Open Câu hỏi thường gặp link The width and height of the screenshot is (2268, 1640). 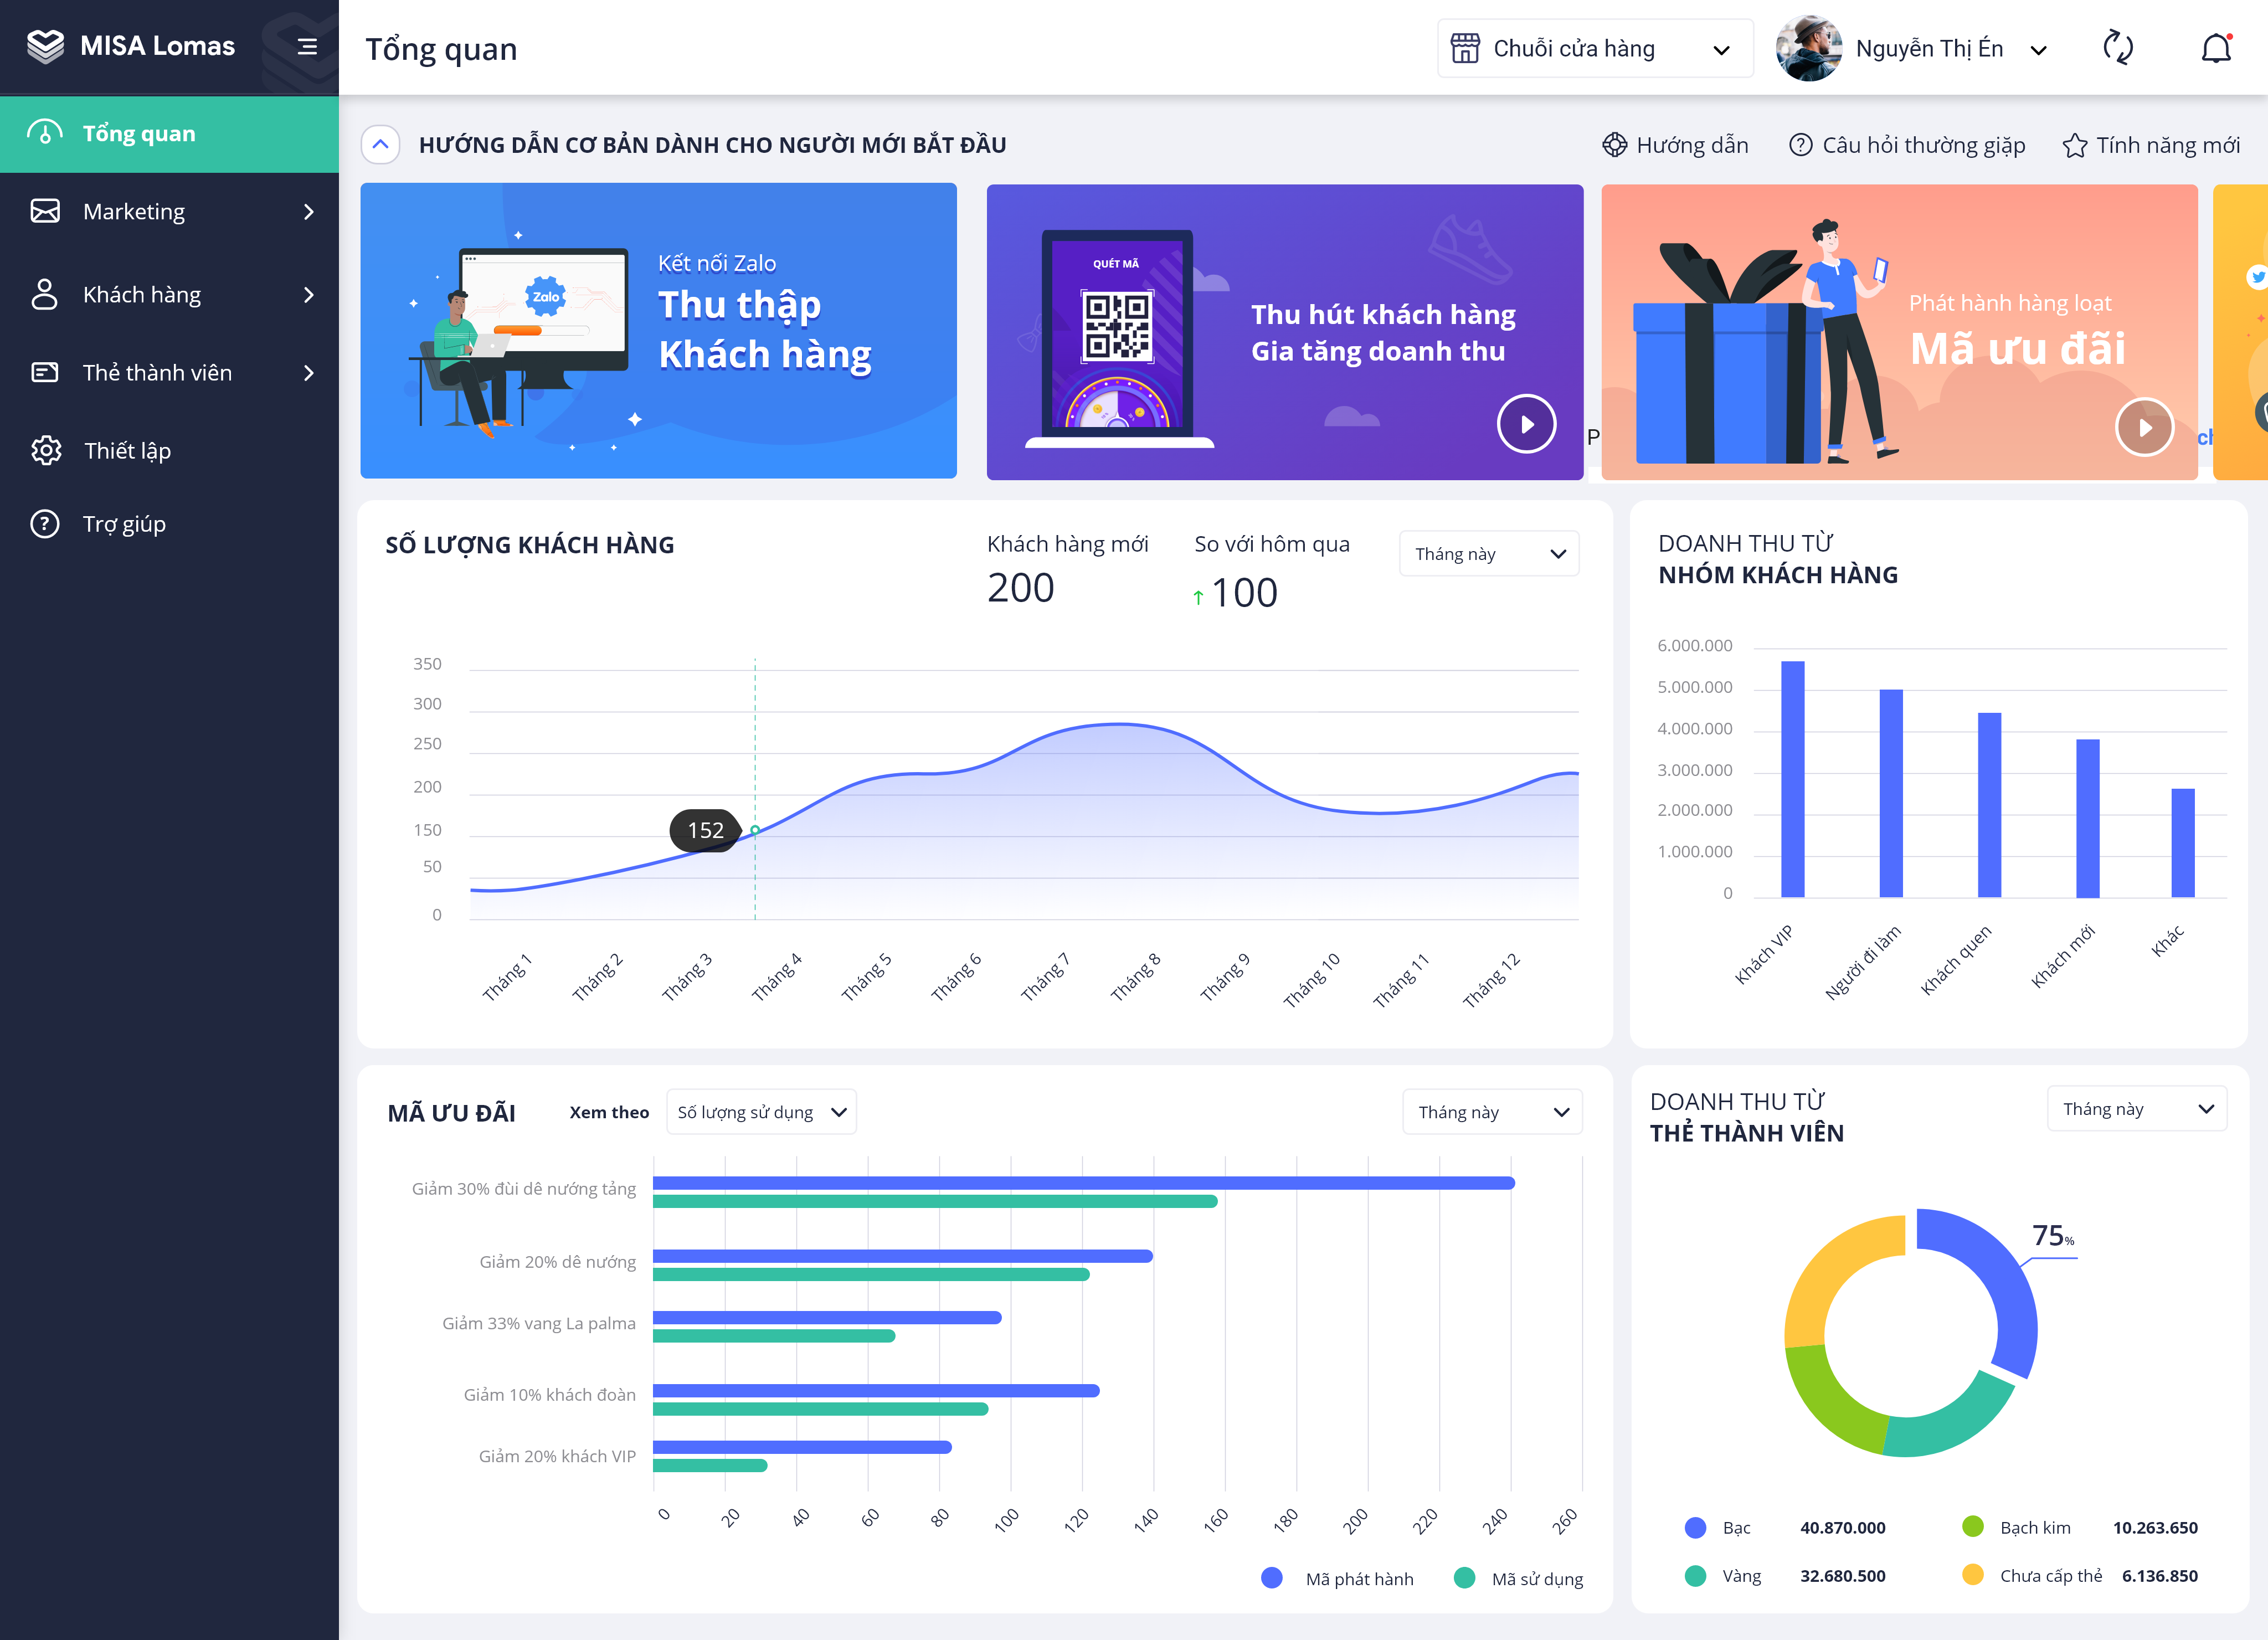pyautogui.click(x=1907, y=146)
